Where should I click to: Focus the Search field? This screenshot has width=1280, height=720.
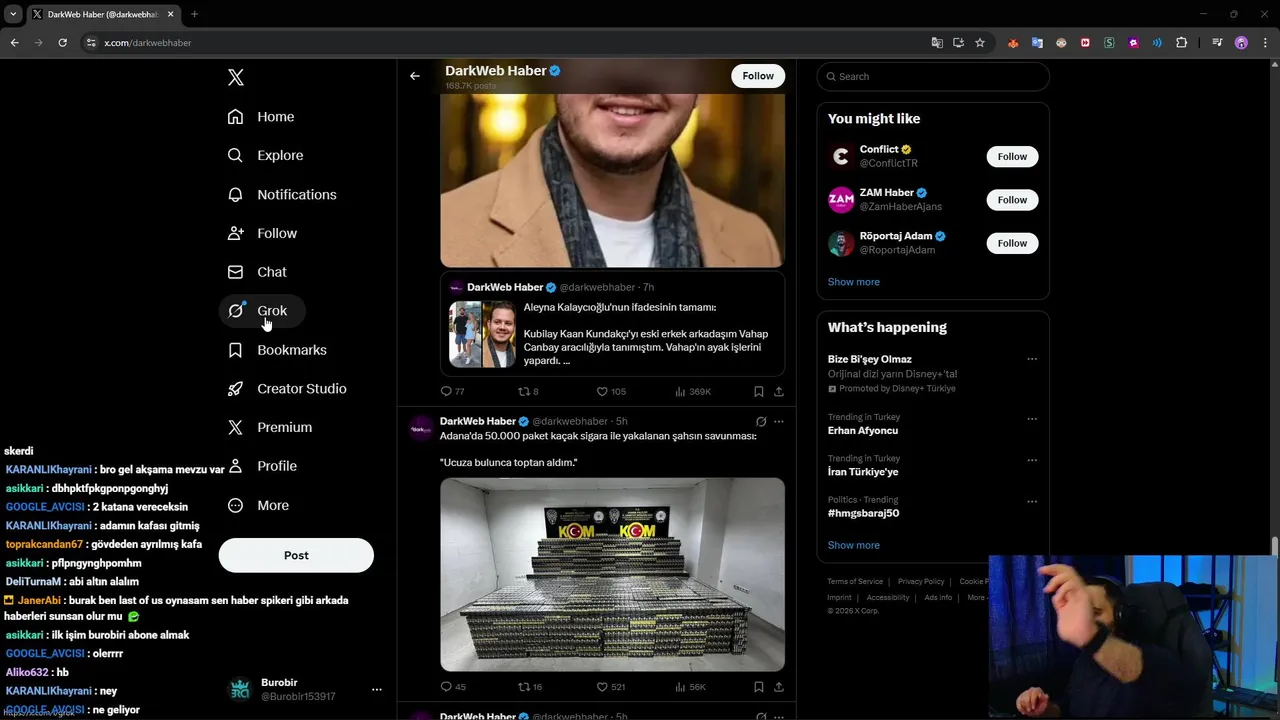(933, 76)
